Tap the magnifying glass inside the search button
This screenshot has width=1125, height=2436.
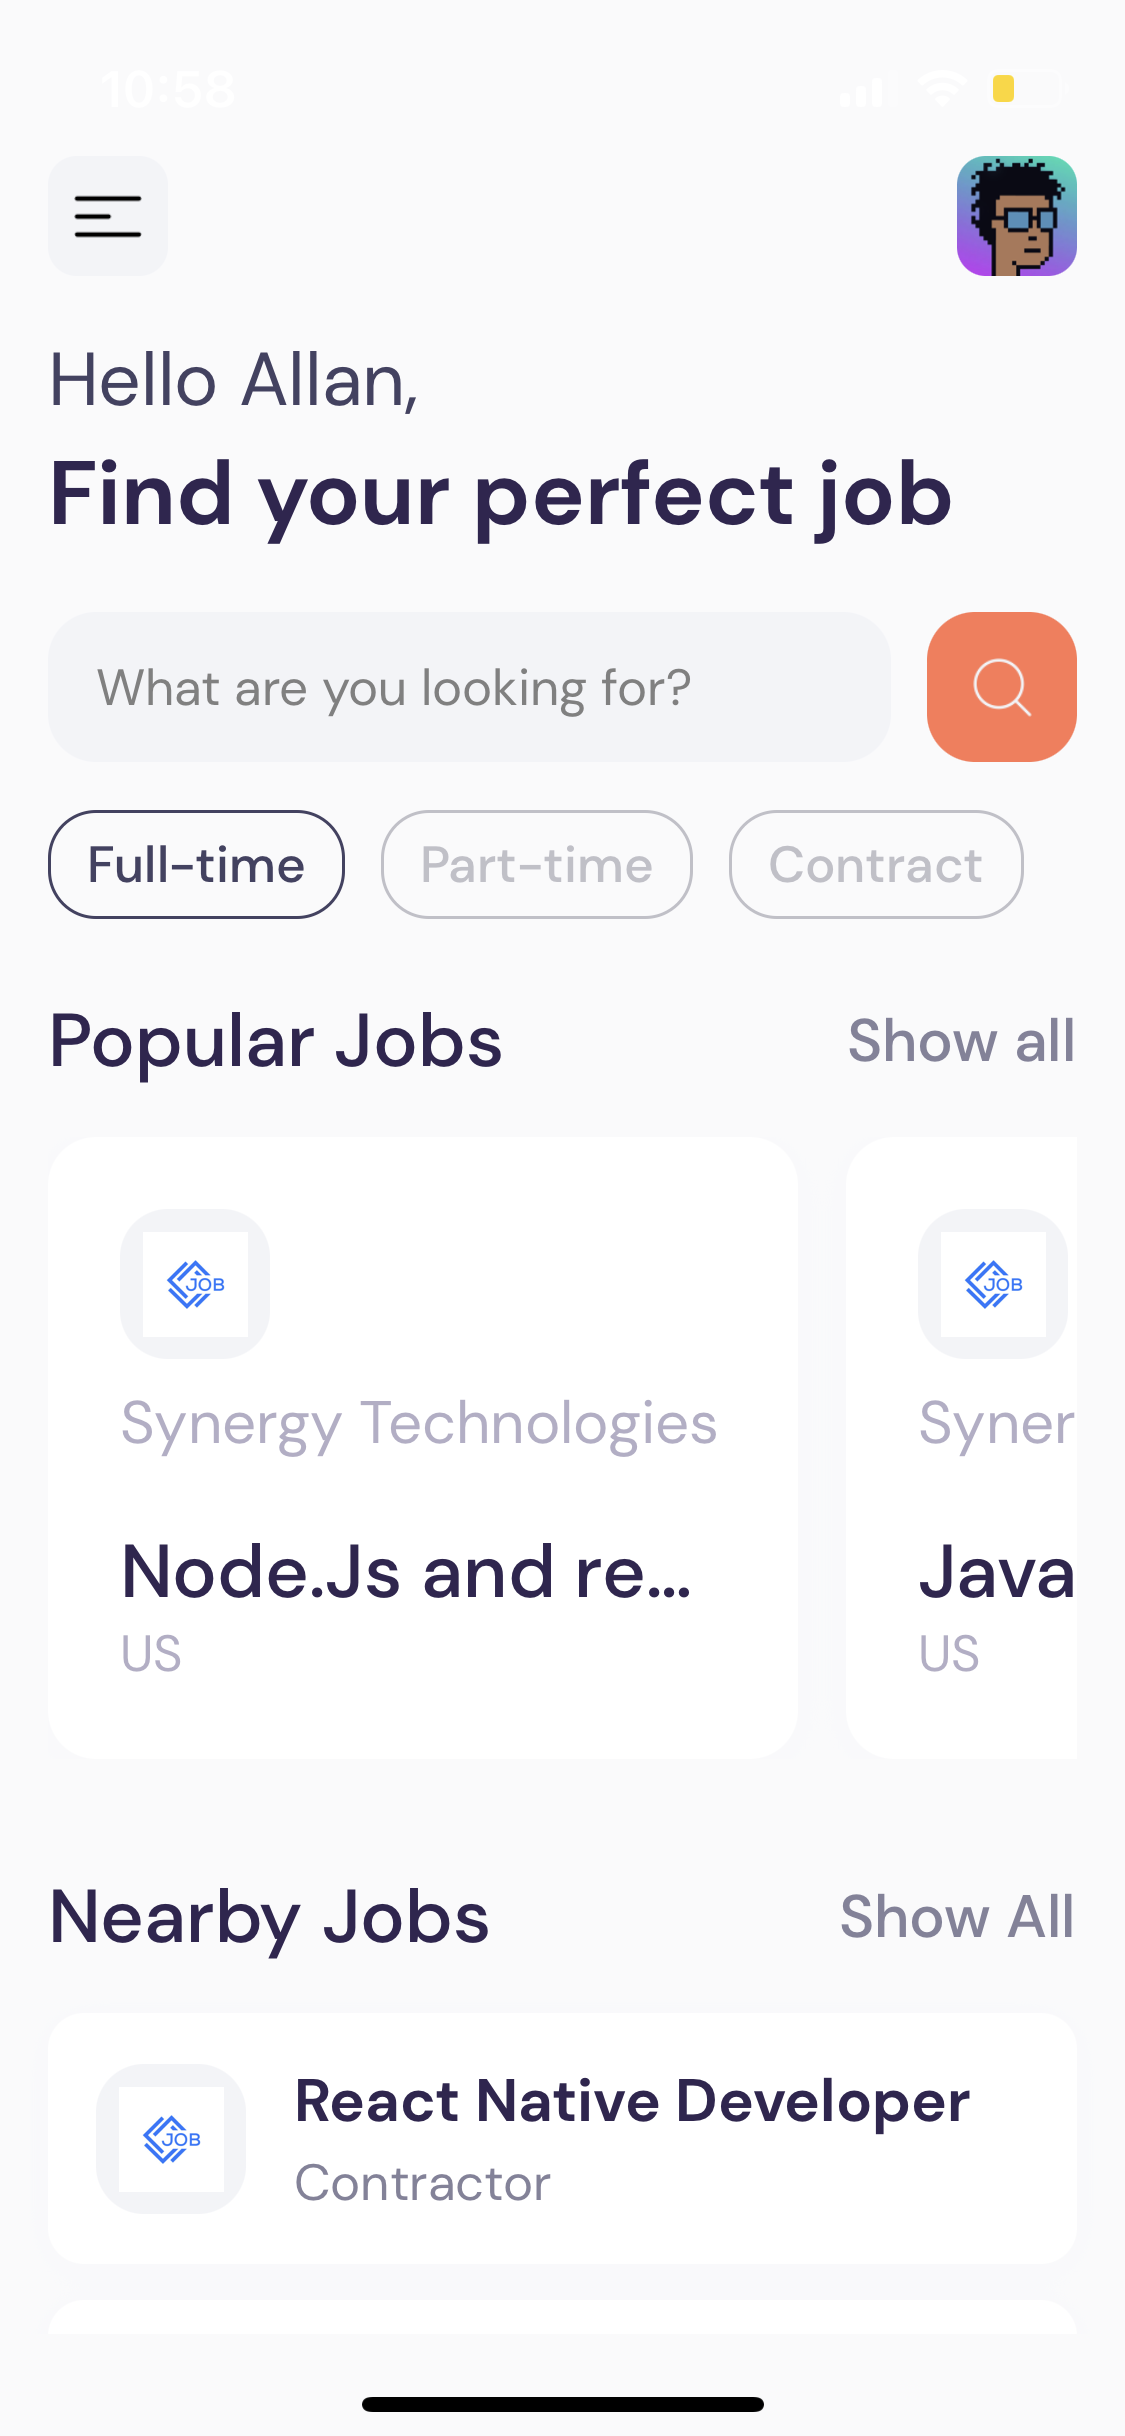pyautogui.click(x=1001, y=686)
